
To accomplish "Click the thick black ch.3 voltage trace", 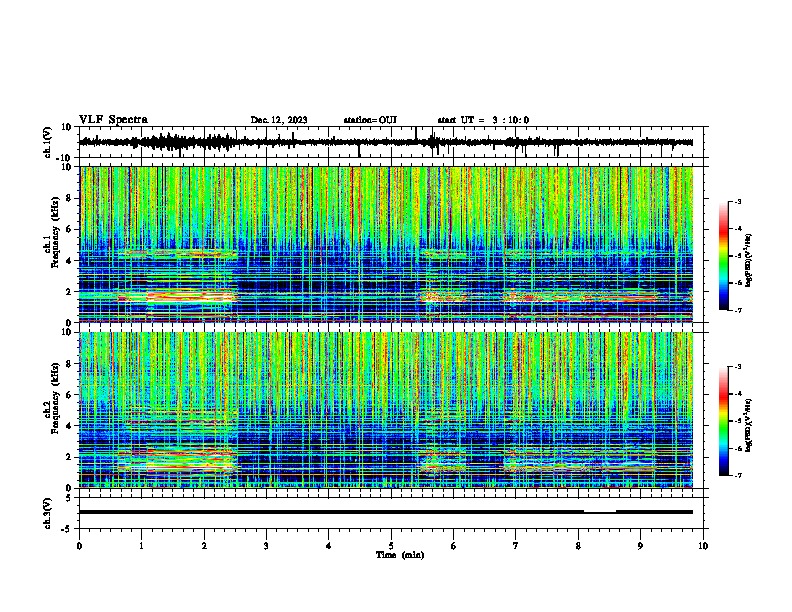I will click(x=386, y=512).
